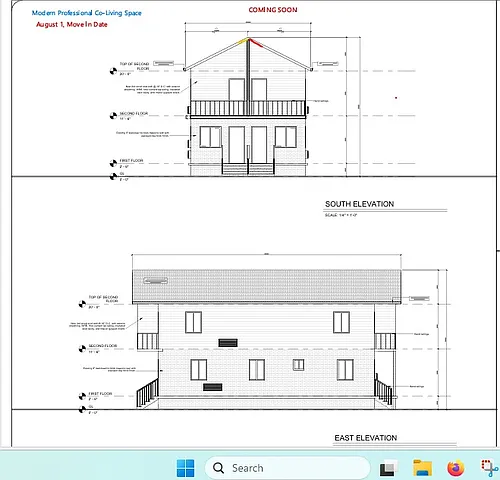Click the magnifier icon in taskbar search
This screenshot has height=480, width=500.
pyautogui.click(x=219, y=468)
